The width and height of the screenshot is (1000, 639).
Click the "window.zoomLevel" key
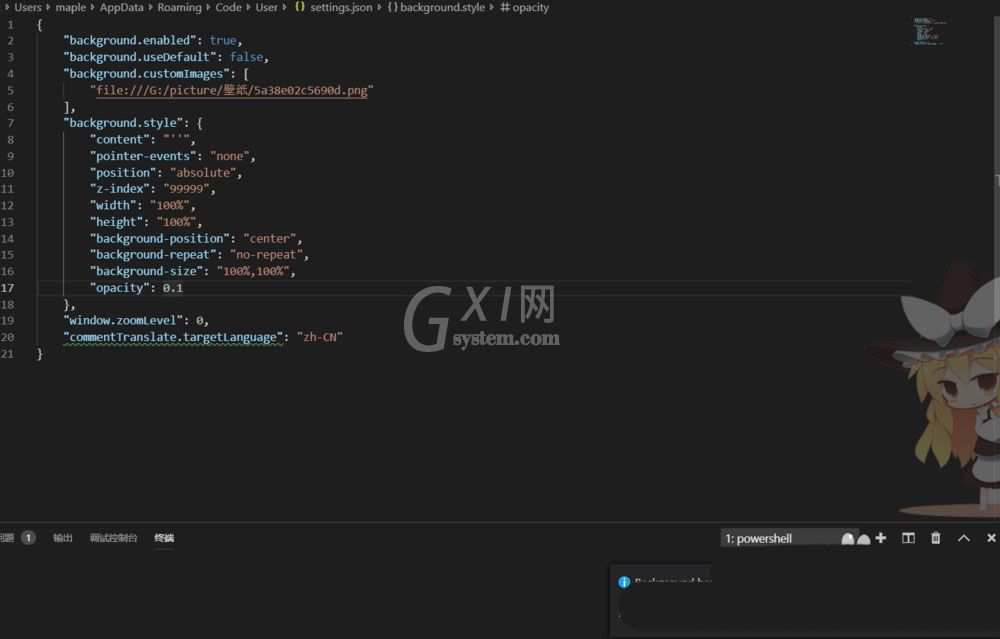point(123,320)
